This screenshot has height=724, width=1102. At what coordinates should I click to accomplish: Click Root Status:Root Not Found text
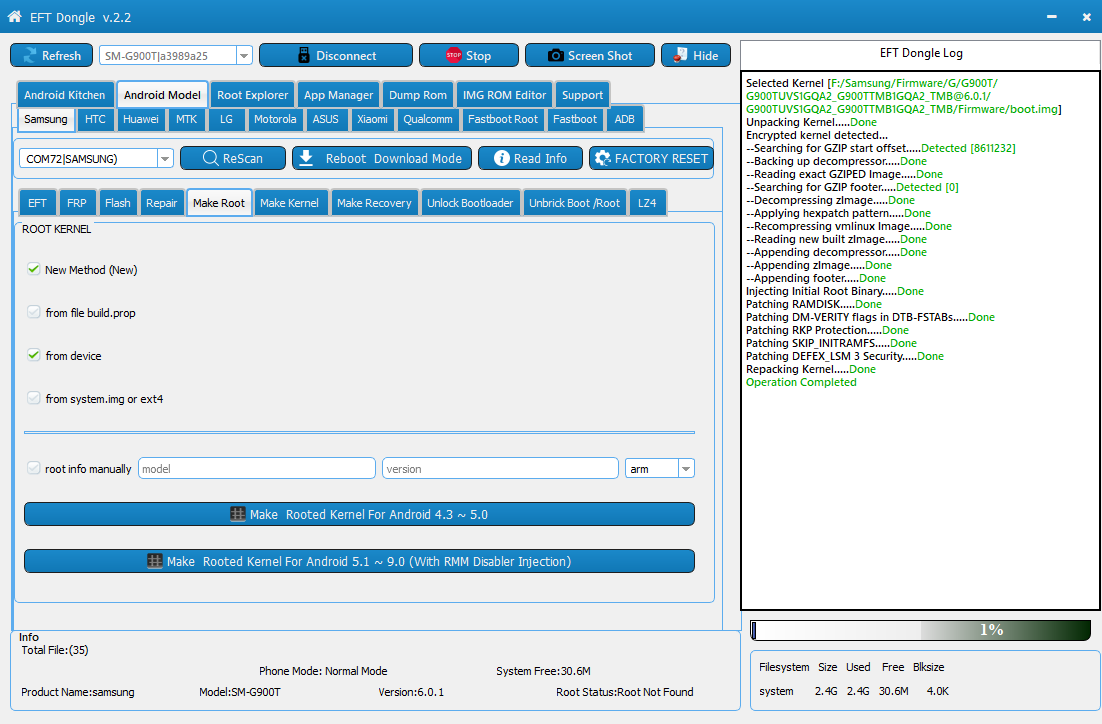625,692
